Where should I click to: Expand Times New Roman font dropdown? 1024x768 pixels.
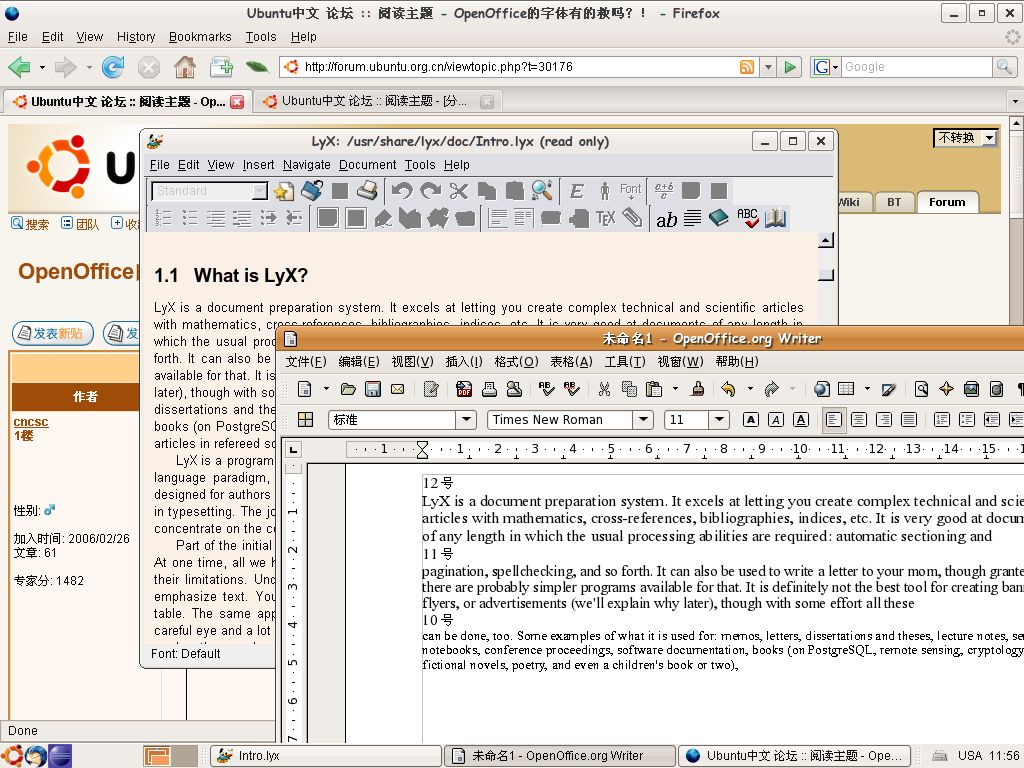[x=643, y=420]
